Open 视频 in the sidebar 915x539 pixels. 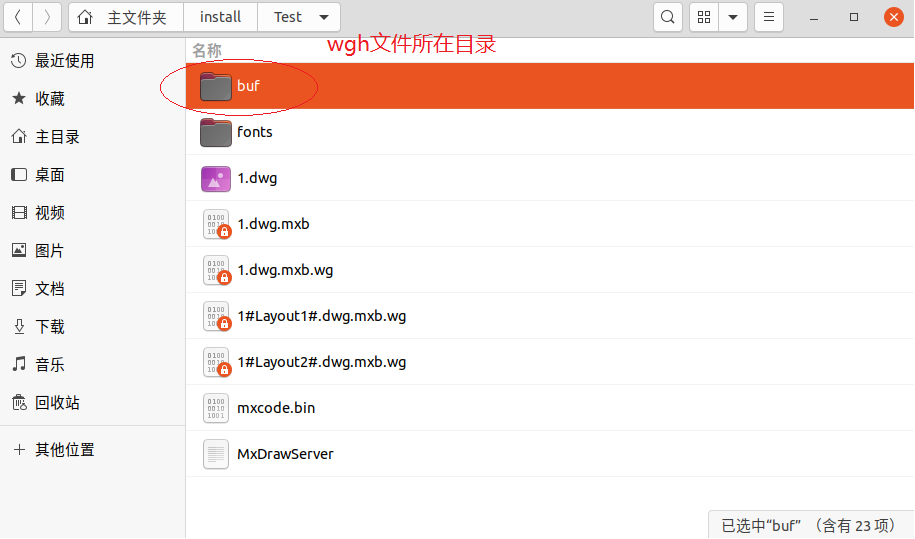coord(93,212)
